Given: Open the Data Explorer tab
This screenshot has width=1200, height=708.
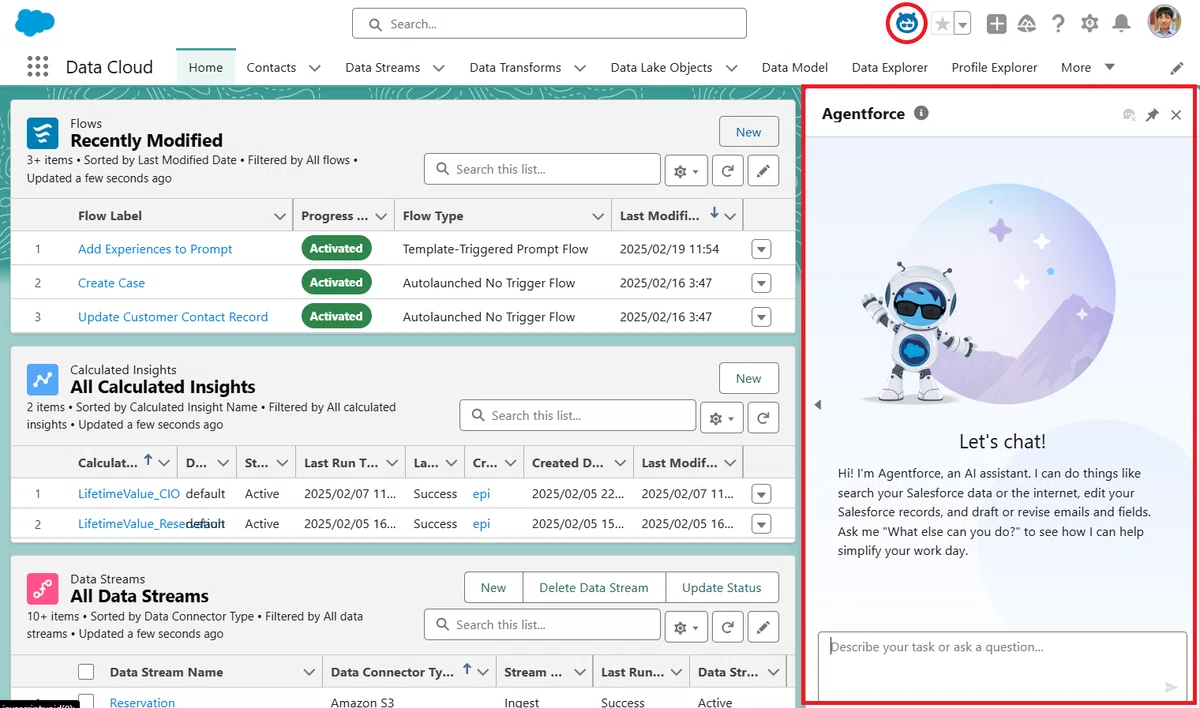Looking at the screenshot, I should (x=890, y=67).
